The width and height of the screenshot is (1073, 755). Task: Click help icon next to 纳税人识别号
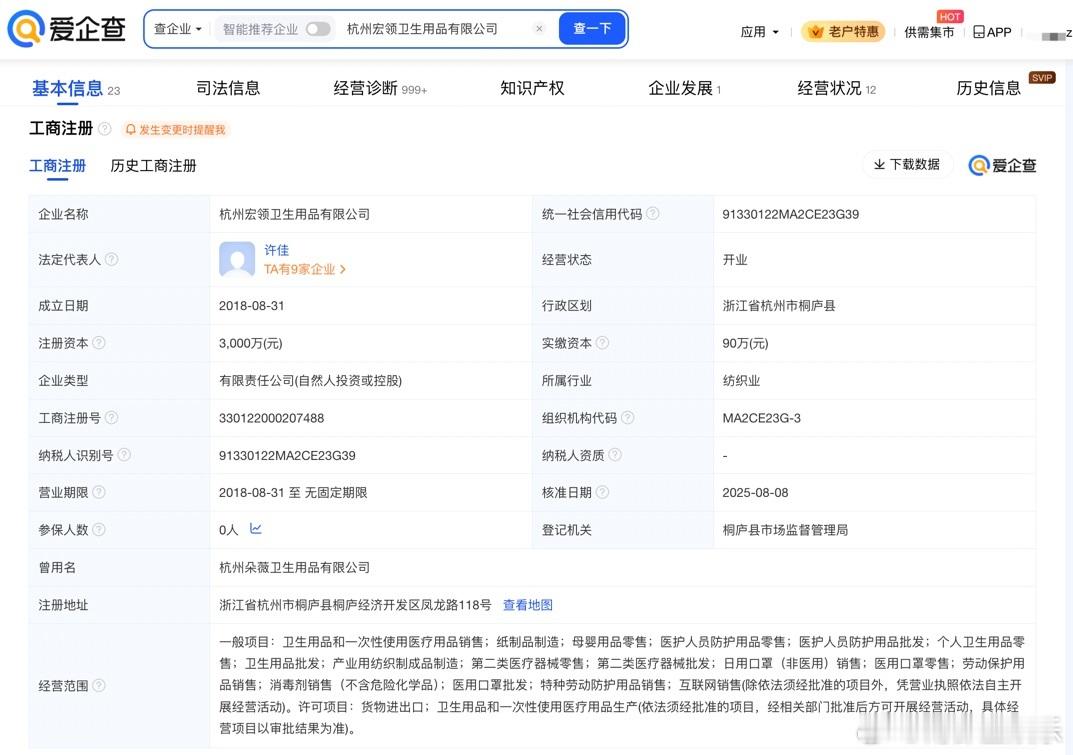(124, 455)
